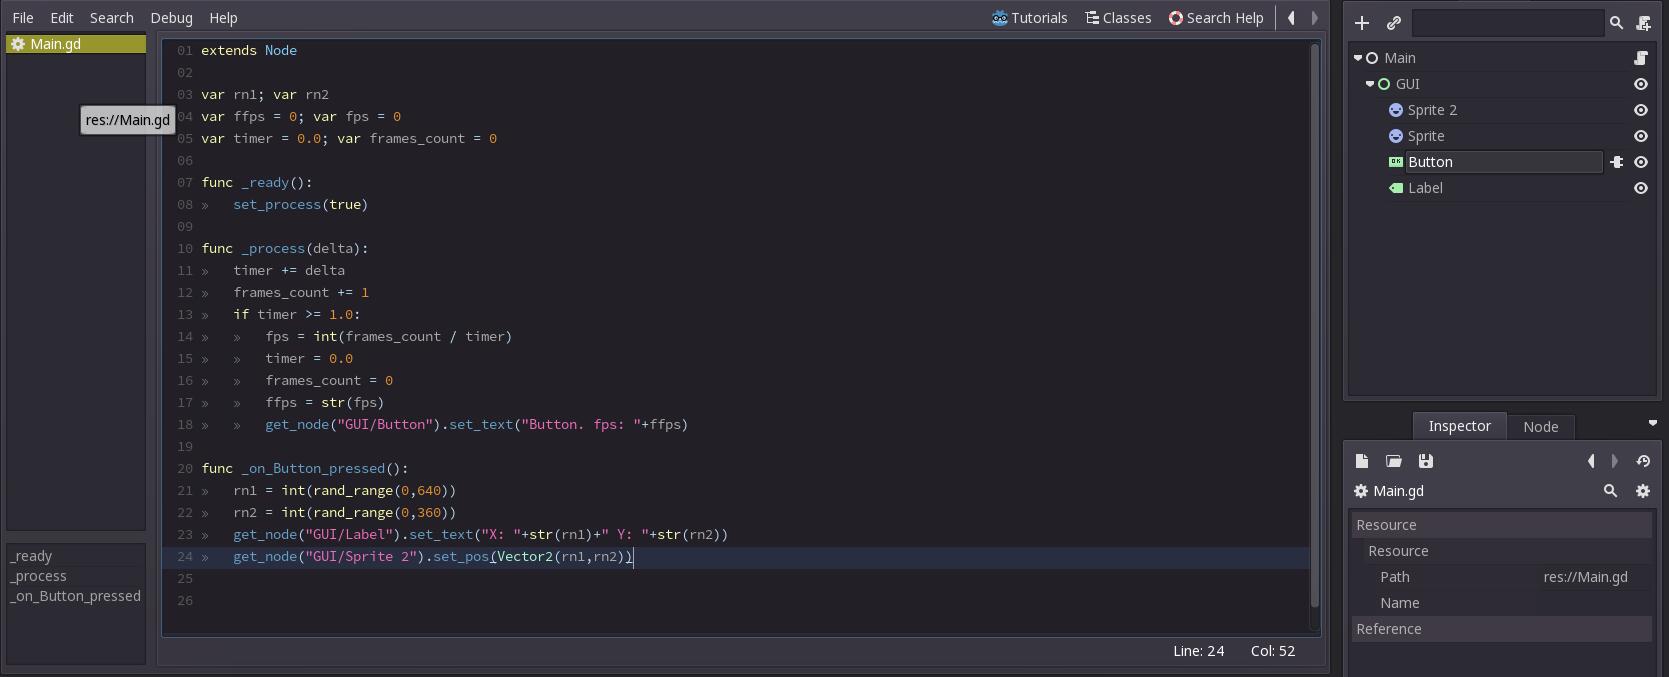
Task: Collapse the Main node in the scene tree
Action: pyautogui.click(x=1358, y=58)
